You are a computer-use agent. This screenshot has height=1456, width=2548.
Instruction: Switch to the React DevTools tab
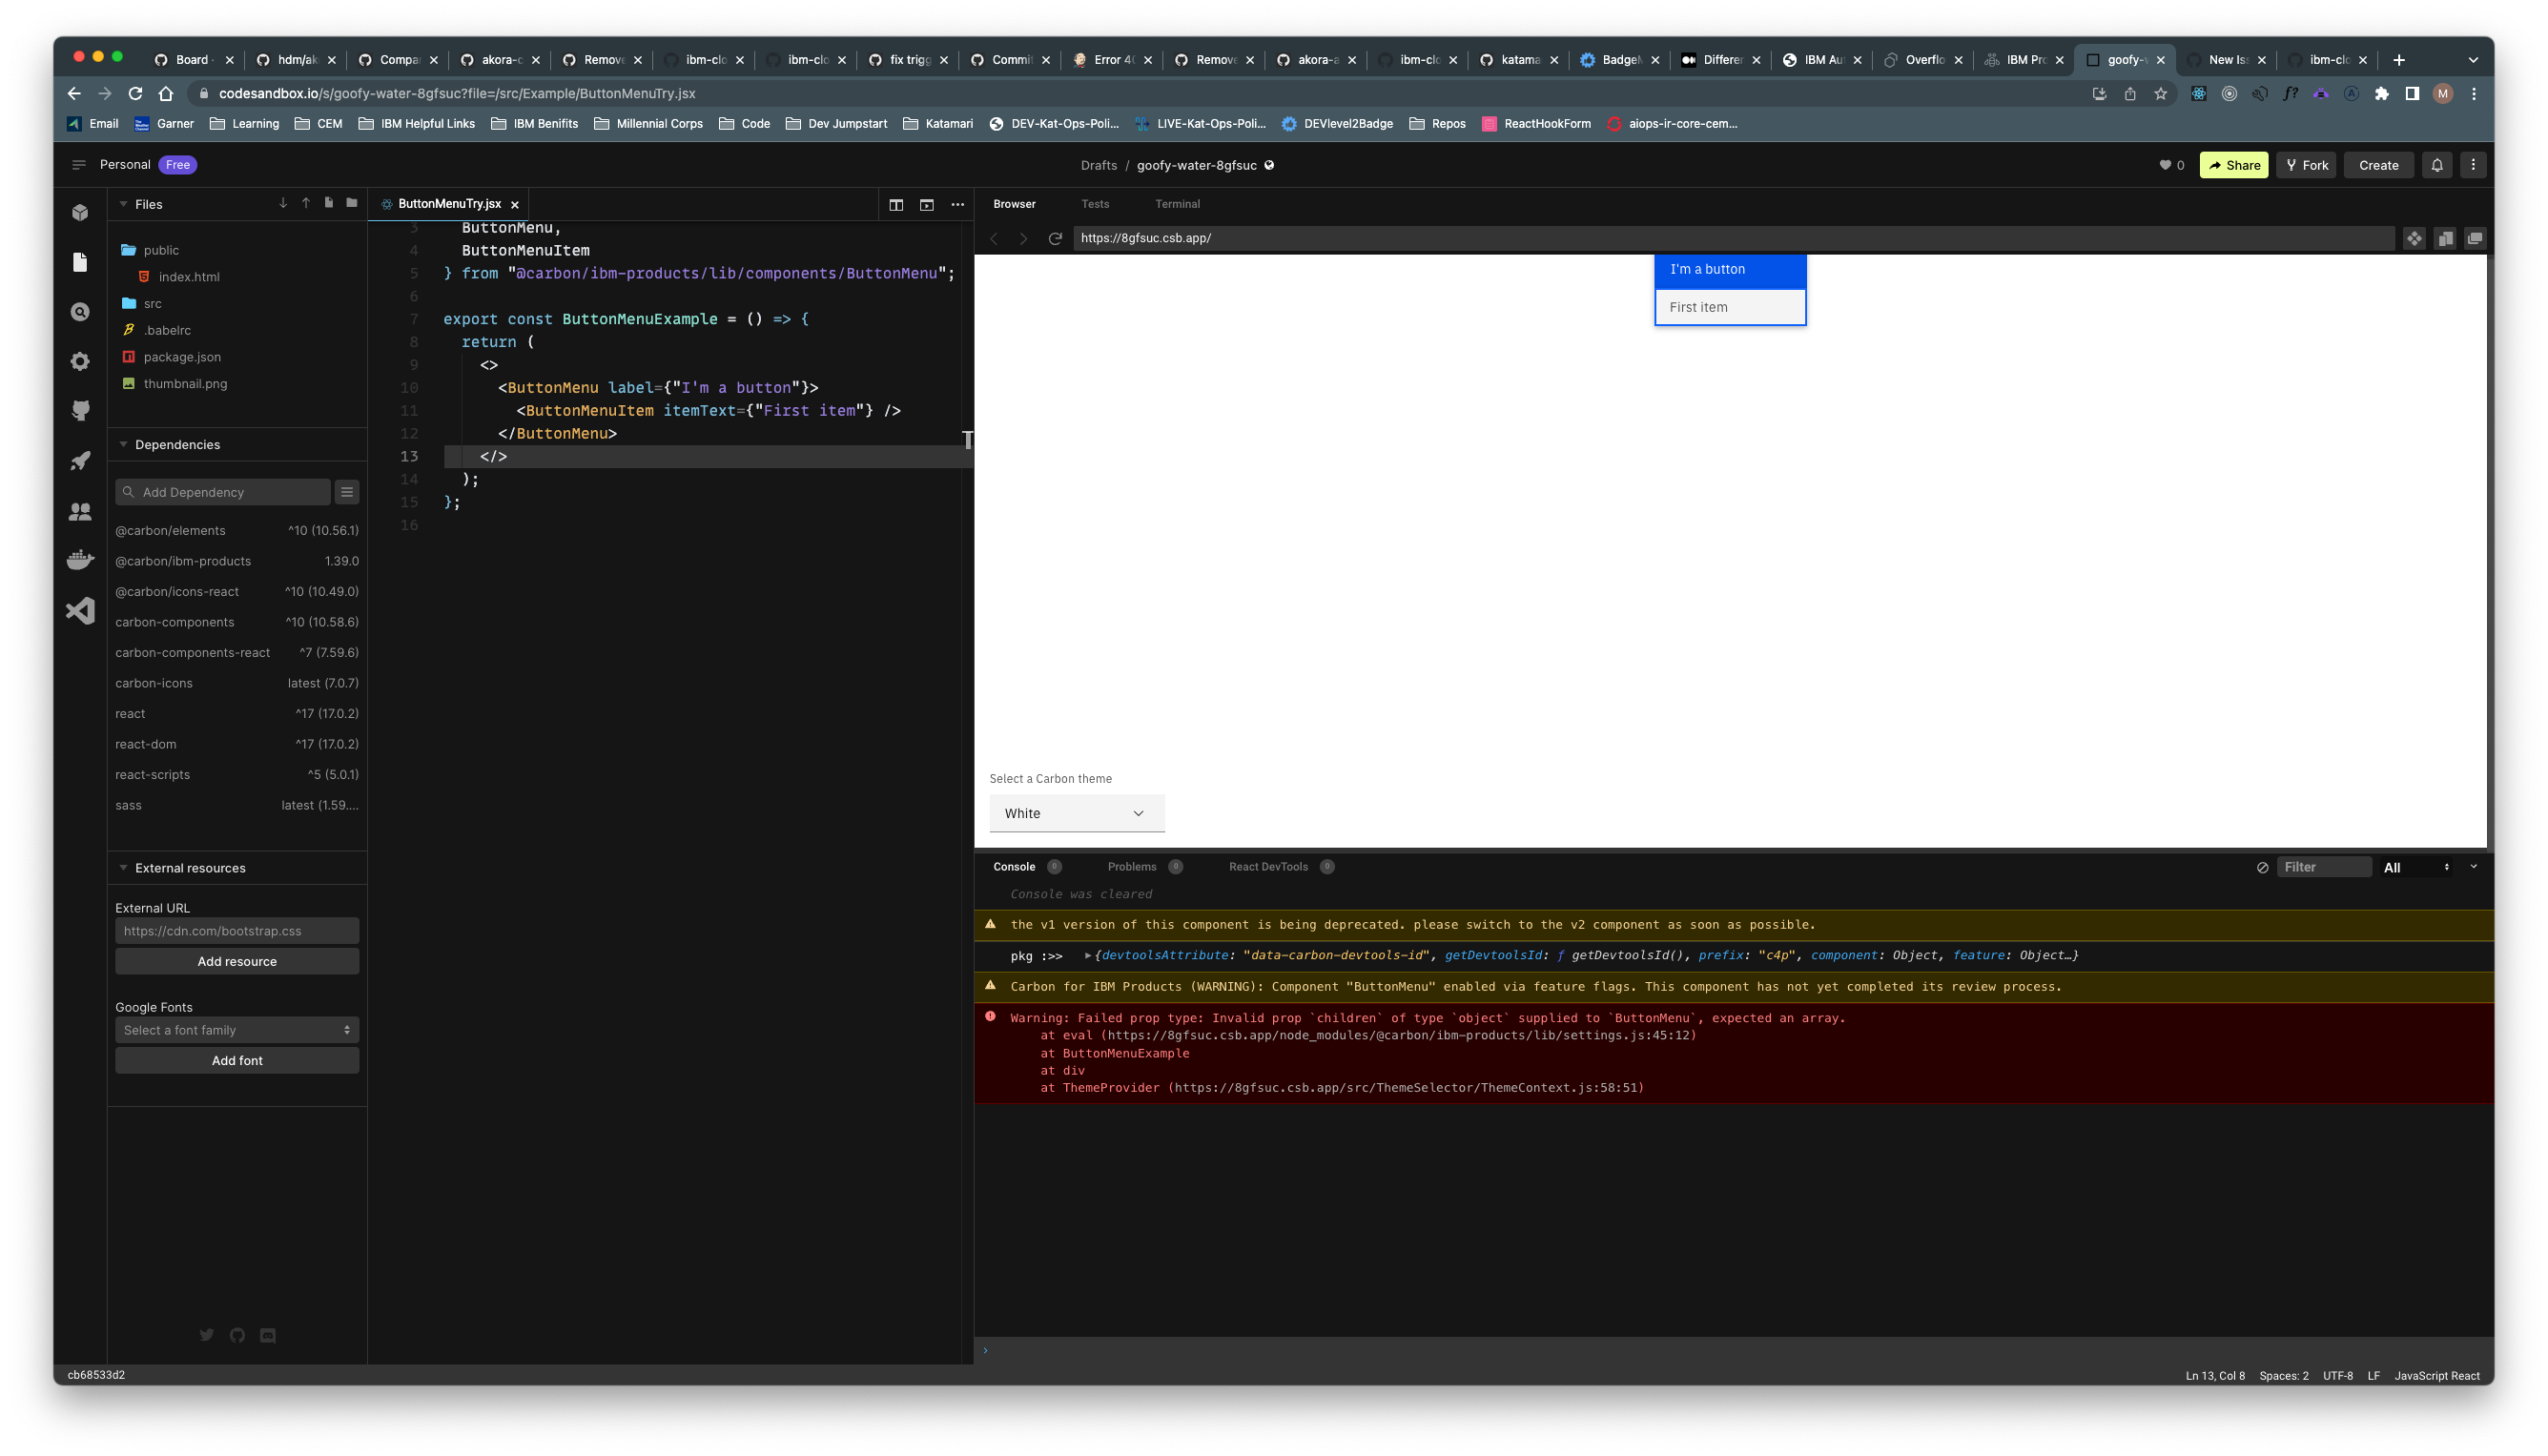tap(1271, 867)
